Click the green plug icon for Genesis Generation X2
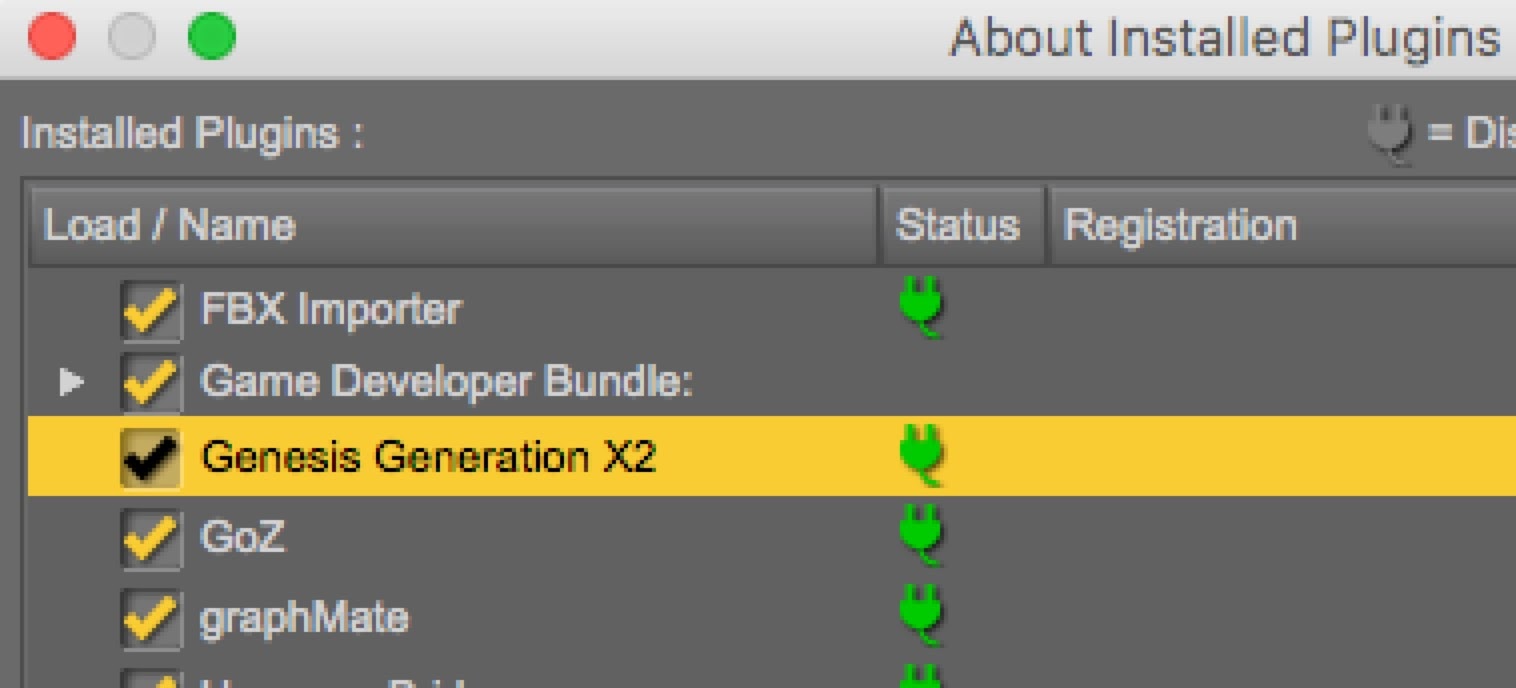 pyautogui.click(x=922, y=456)
